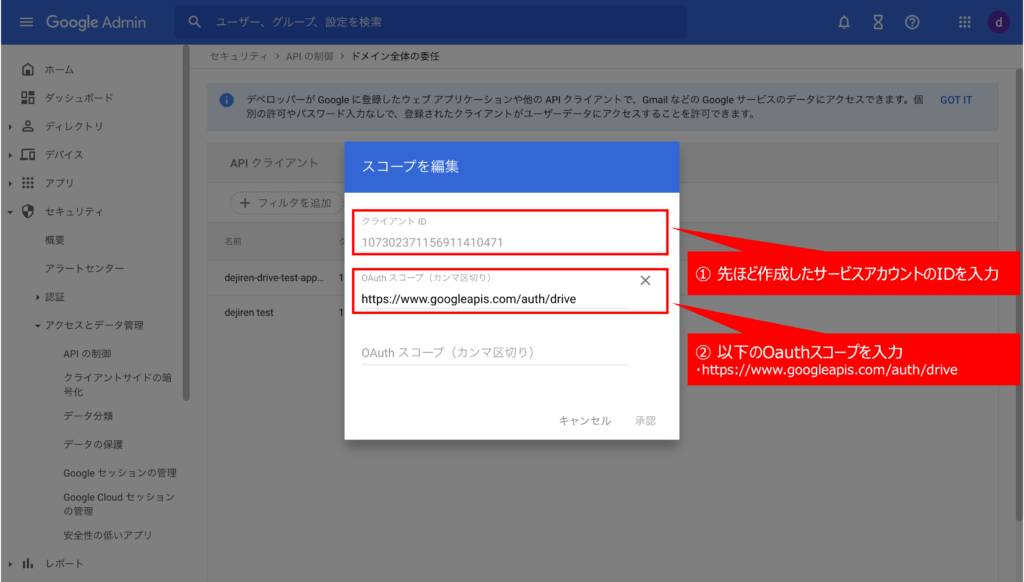The image size is (1024, 582).
Task: Expand the アプリ section arrow
Action: 10,184
